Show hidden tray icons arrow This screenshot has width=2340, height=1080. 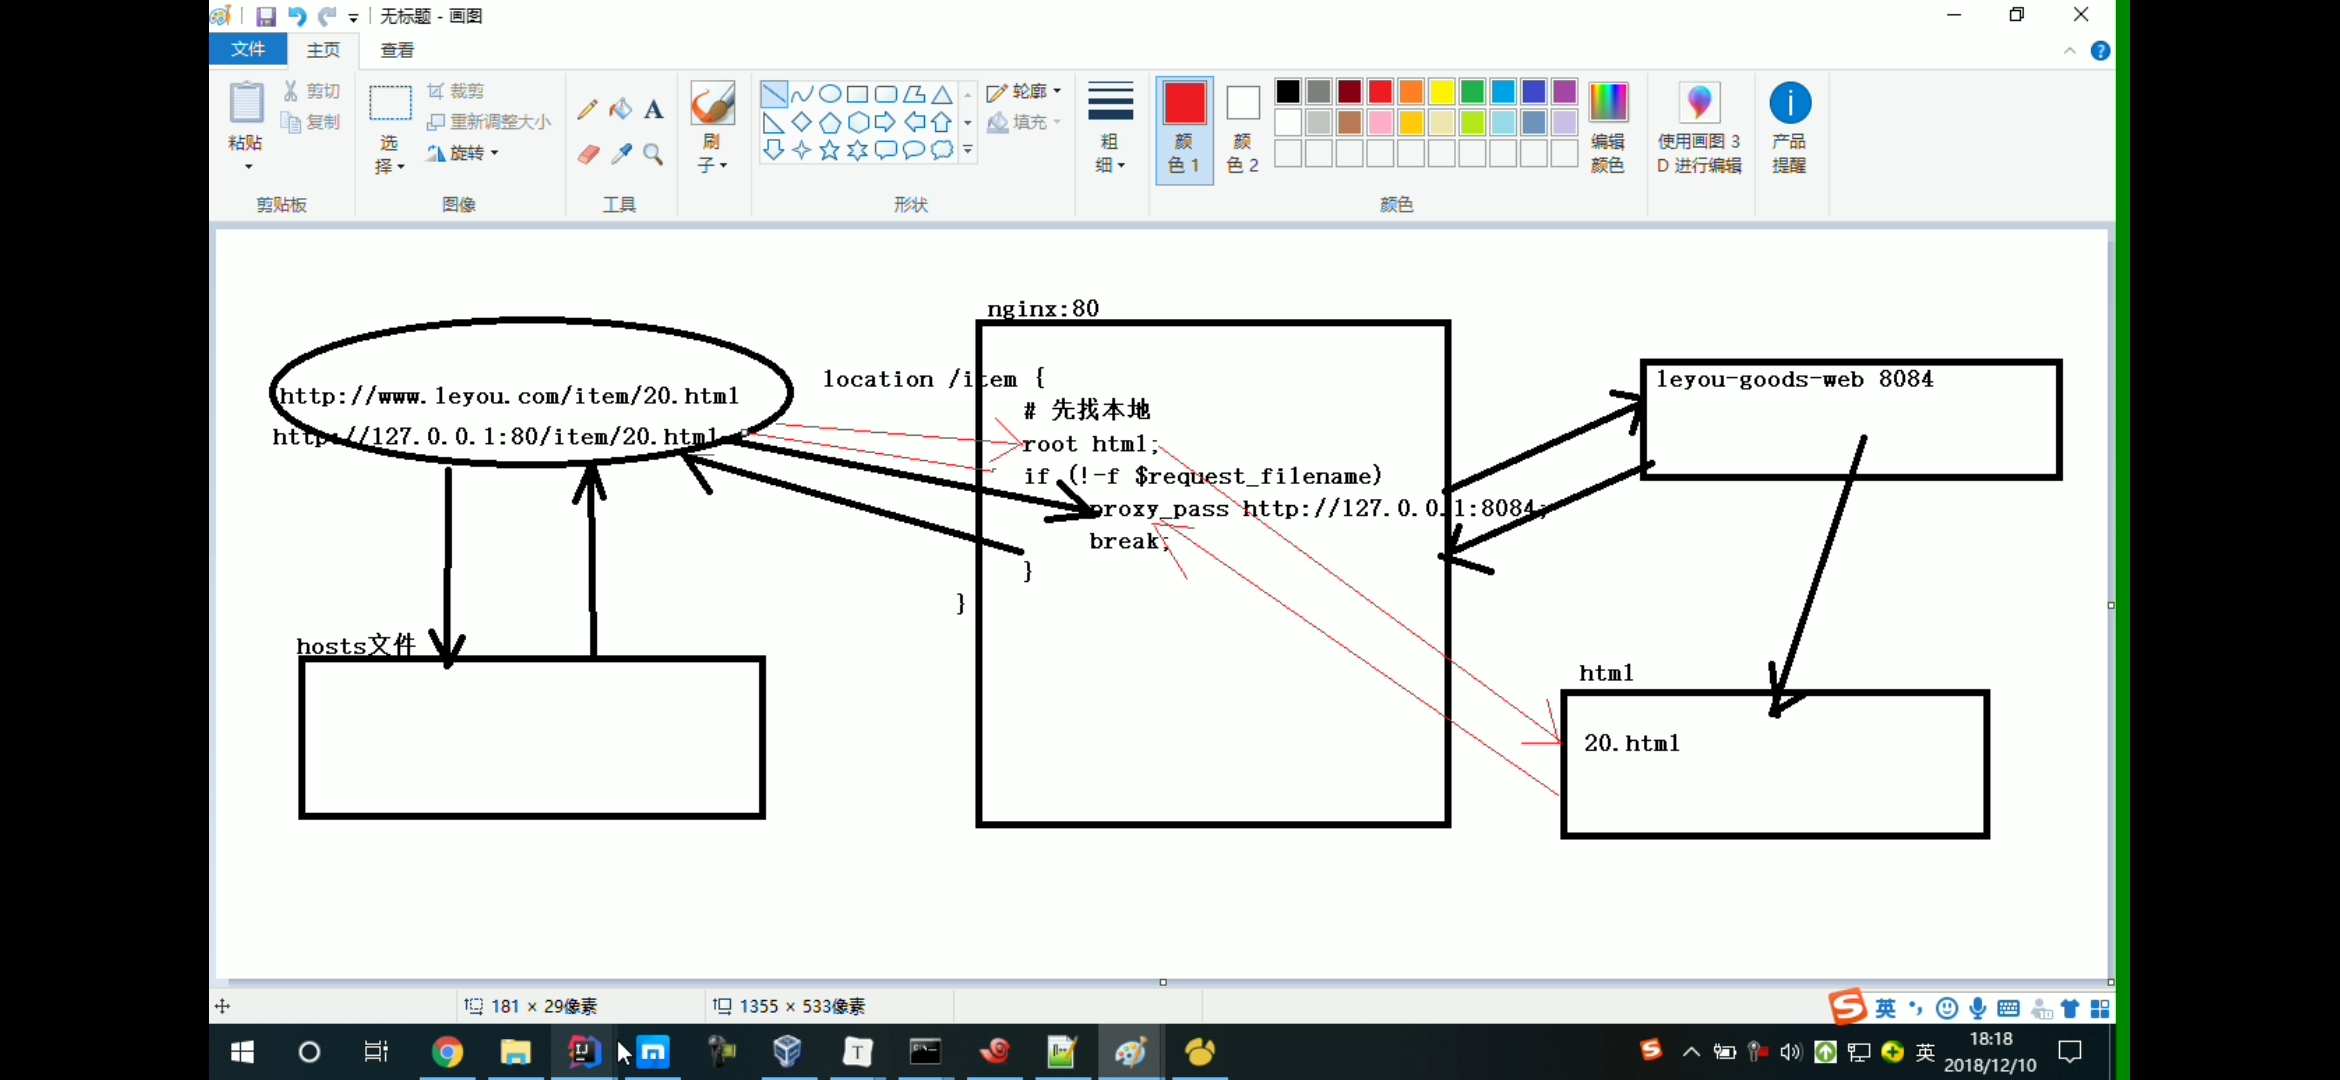point(1691,1052)
